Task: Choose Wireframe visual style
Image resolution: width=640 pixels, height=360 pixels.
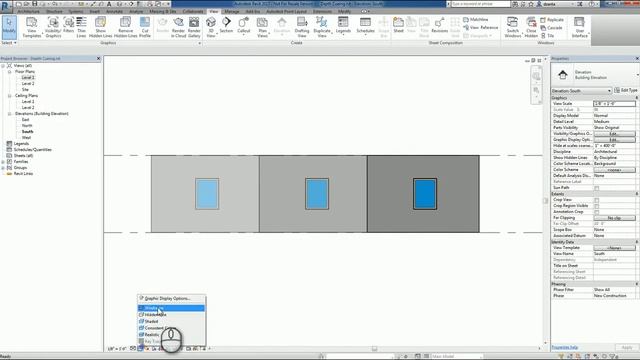Action: [x=171, y=308]
